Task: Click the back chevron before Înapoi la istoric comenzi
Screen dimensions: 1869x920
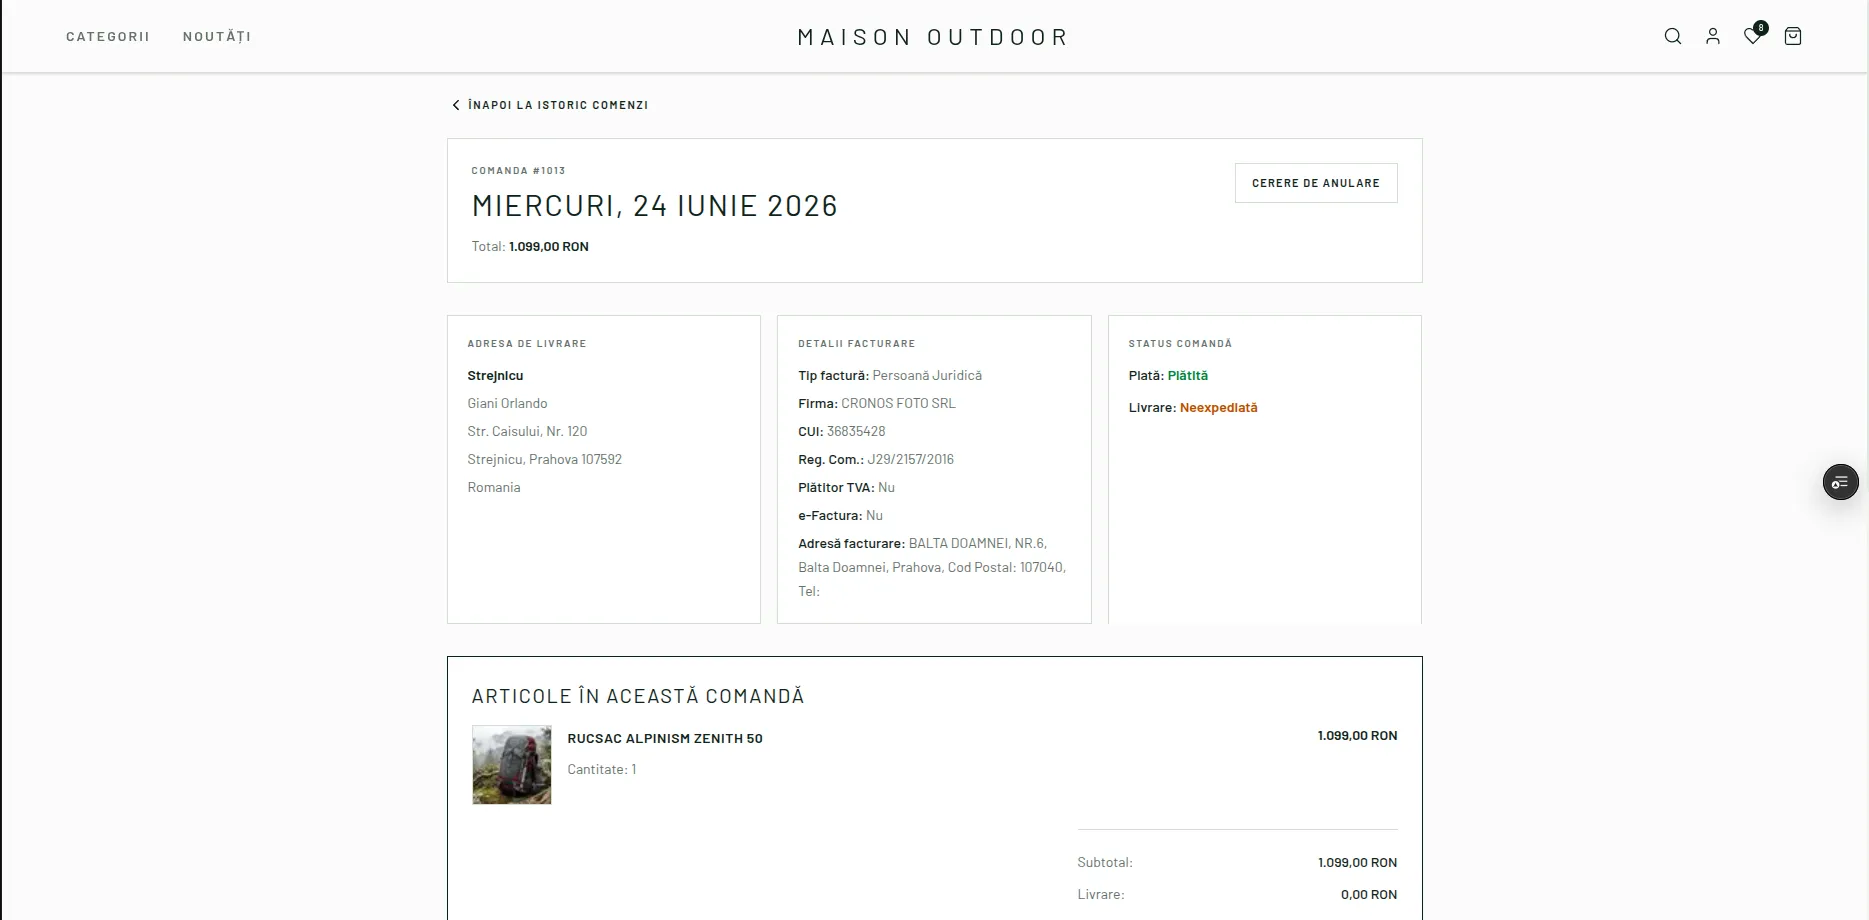Action: coord(456,105)
